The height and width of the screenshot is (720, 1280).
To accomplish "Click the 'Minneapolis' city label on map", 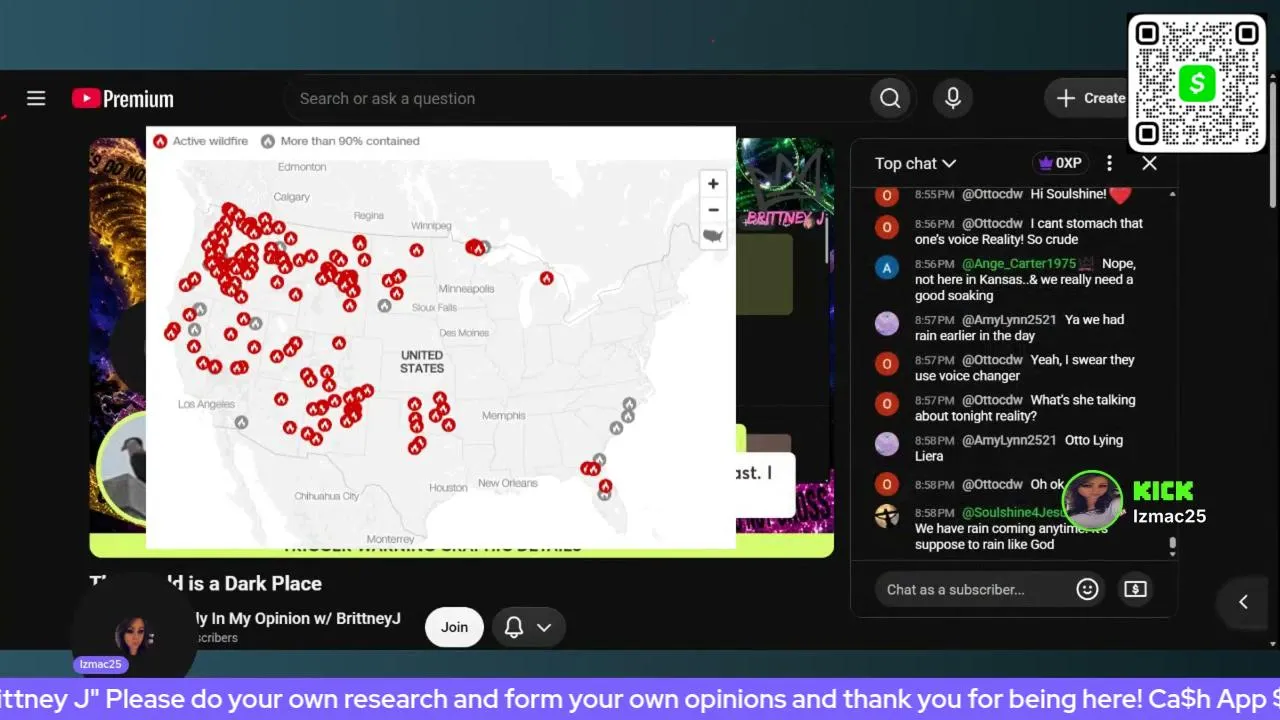I will click(x=467, y=289).
